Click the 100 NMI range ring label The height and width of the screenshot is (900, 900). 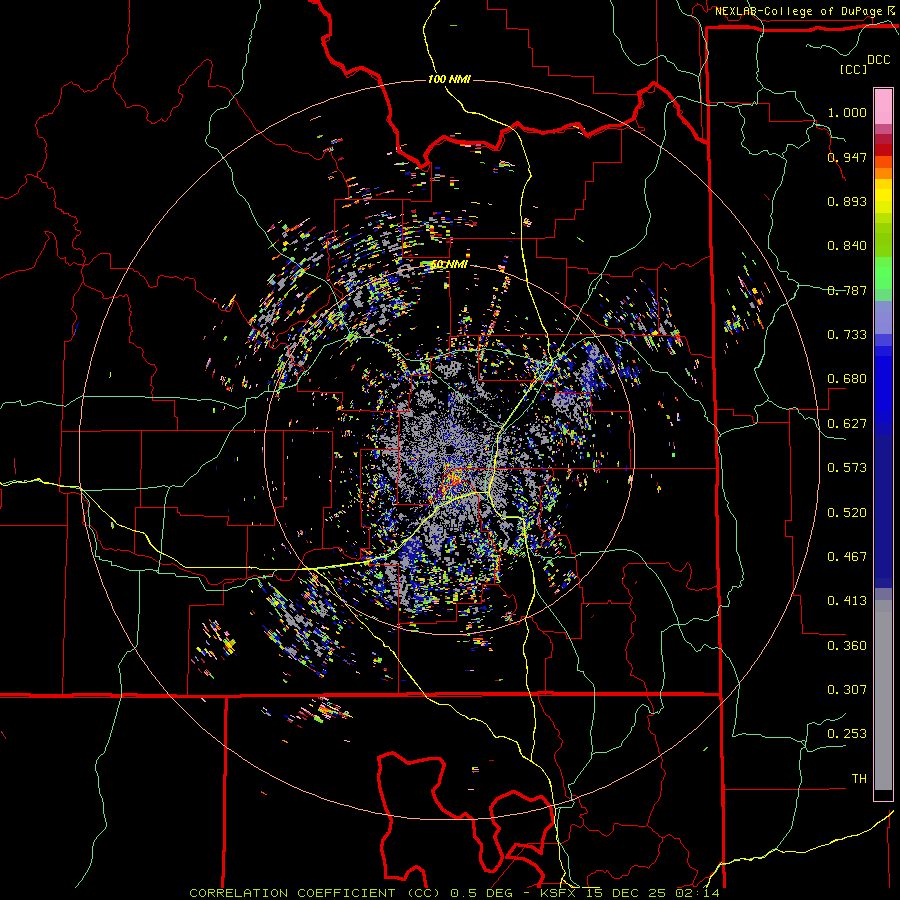point(449,79)
